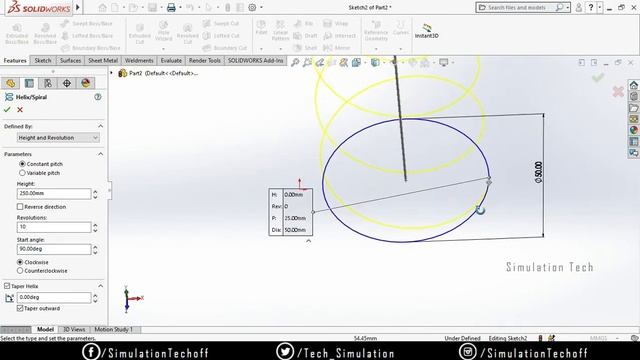Open the SOLIDWORKS Add-Ins tab
Viewport: 640px width, 360px height.
coord(256,60)
